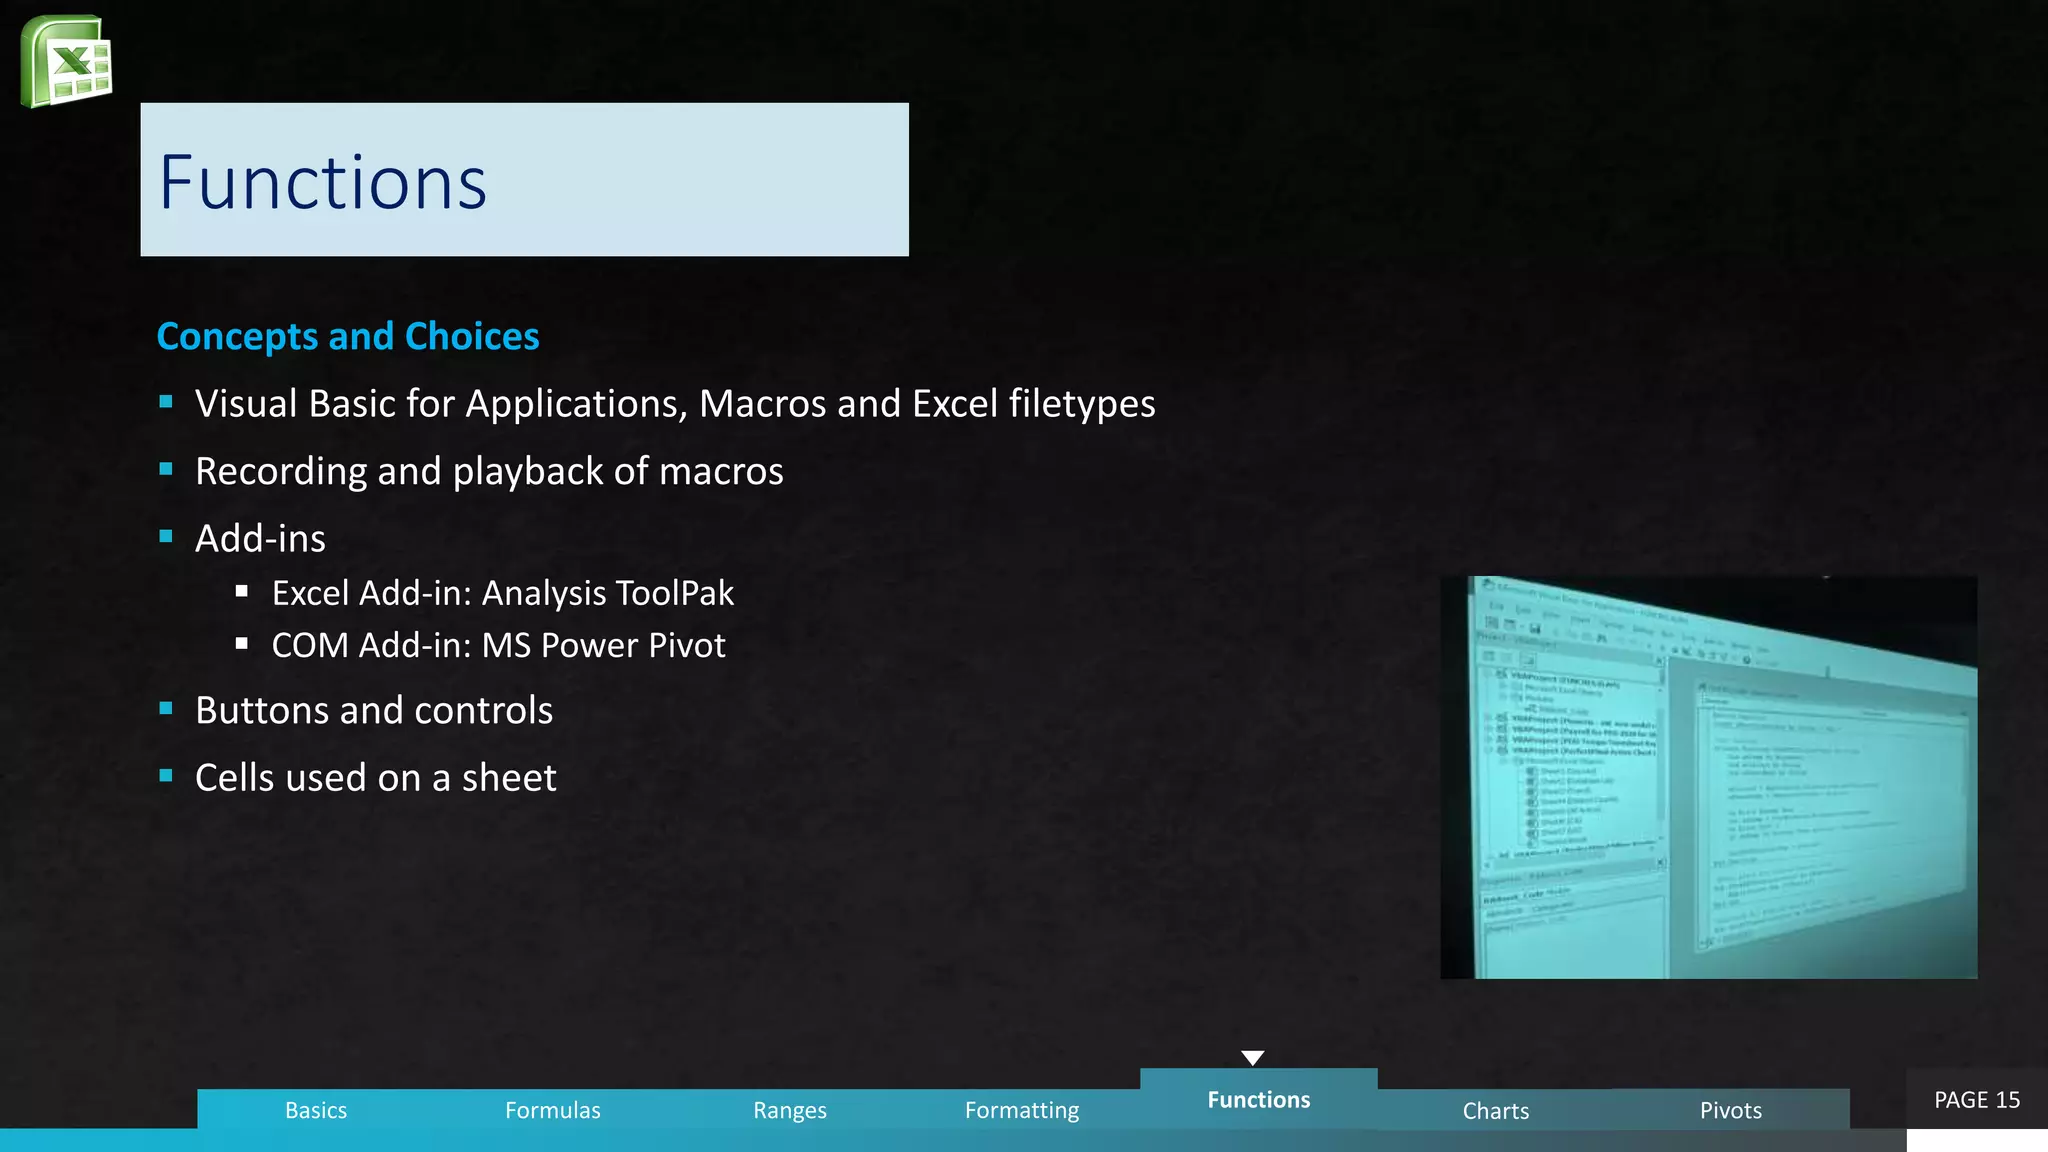Go to the Ranges tab

click(x=789, y=1110)
